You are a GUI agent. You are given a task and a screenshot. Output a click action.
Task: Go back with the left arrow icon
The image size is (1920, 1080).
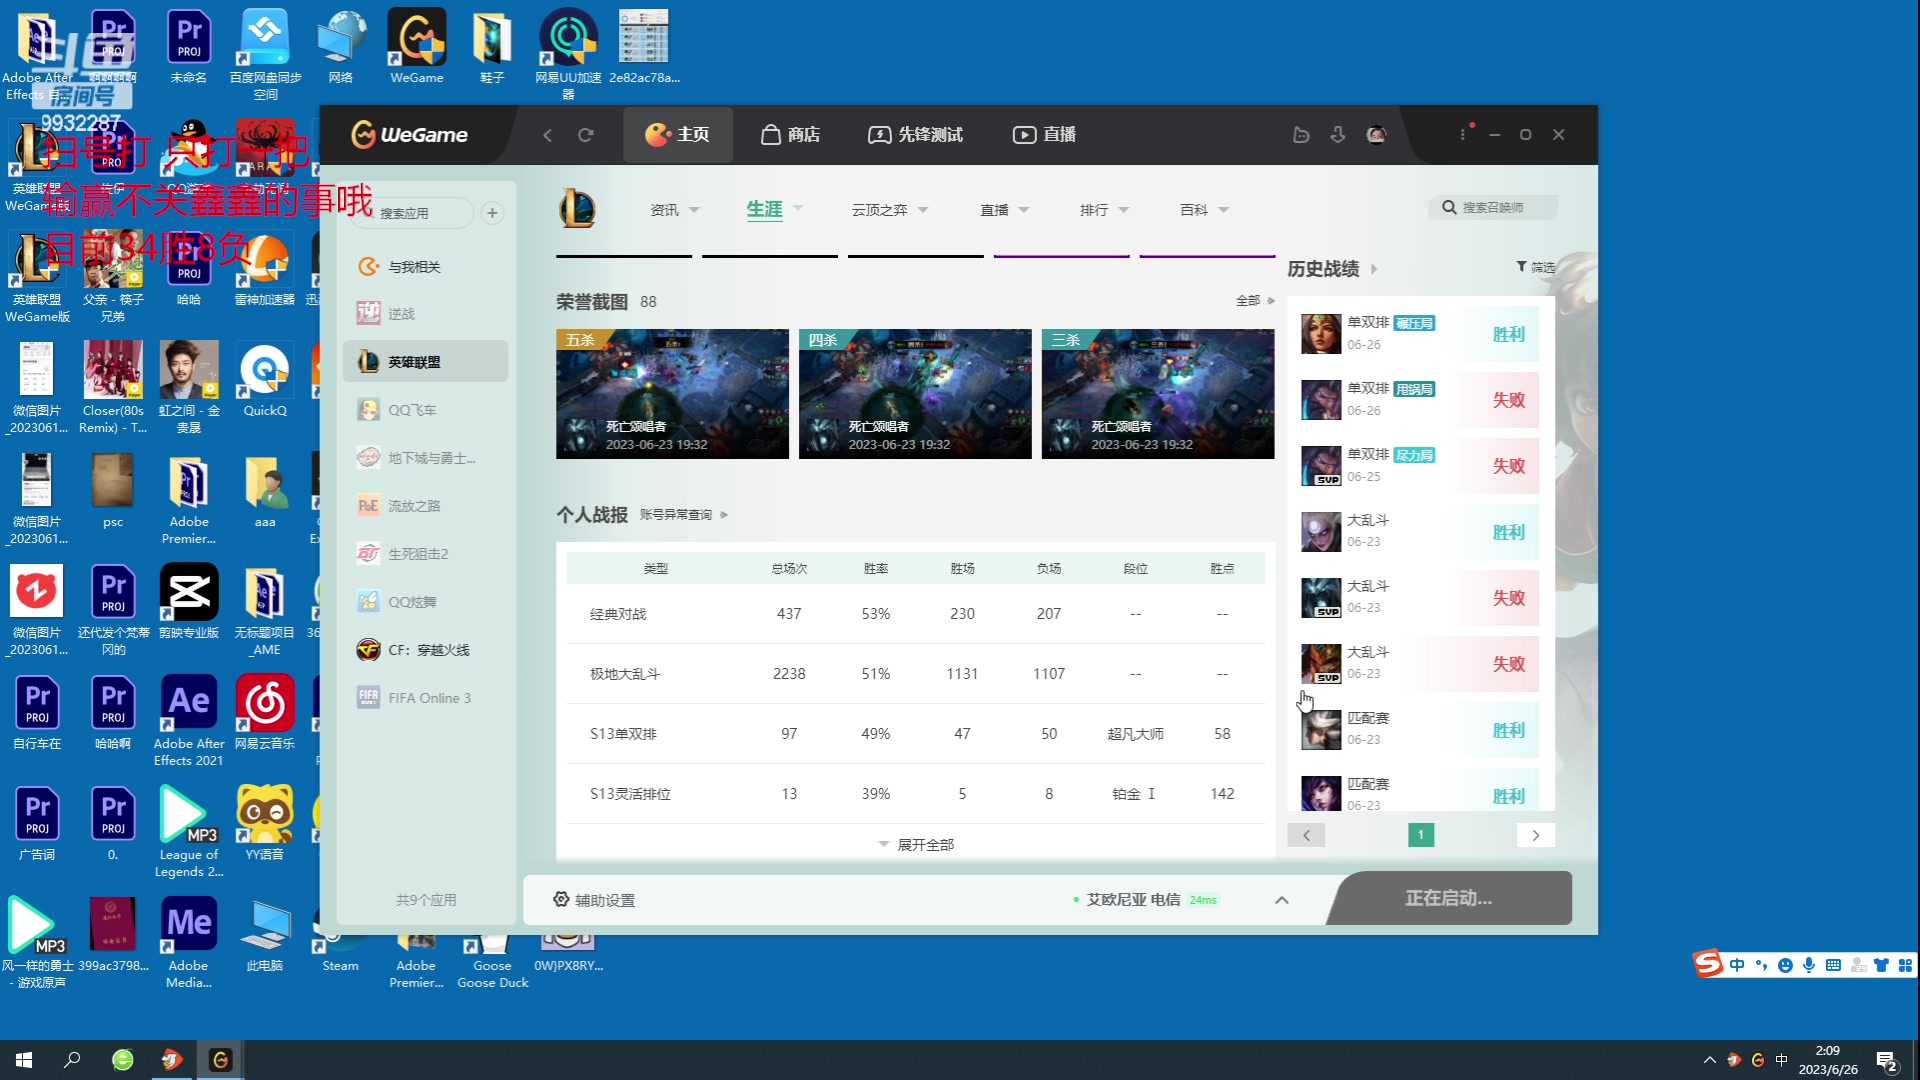pos(547,135)
